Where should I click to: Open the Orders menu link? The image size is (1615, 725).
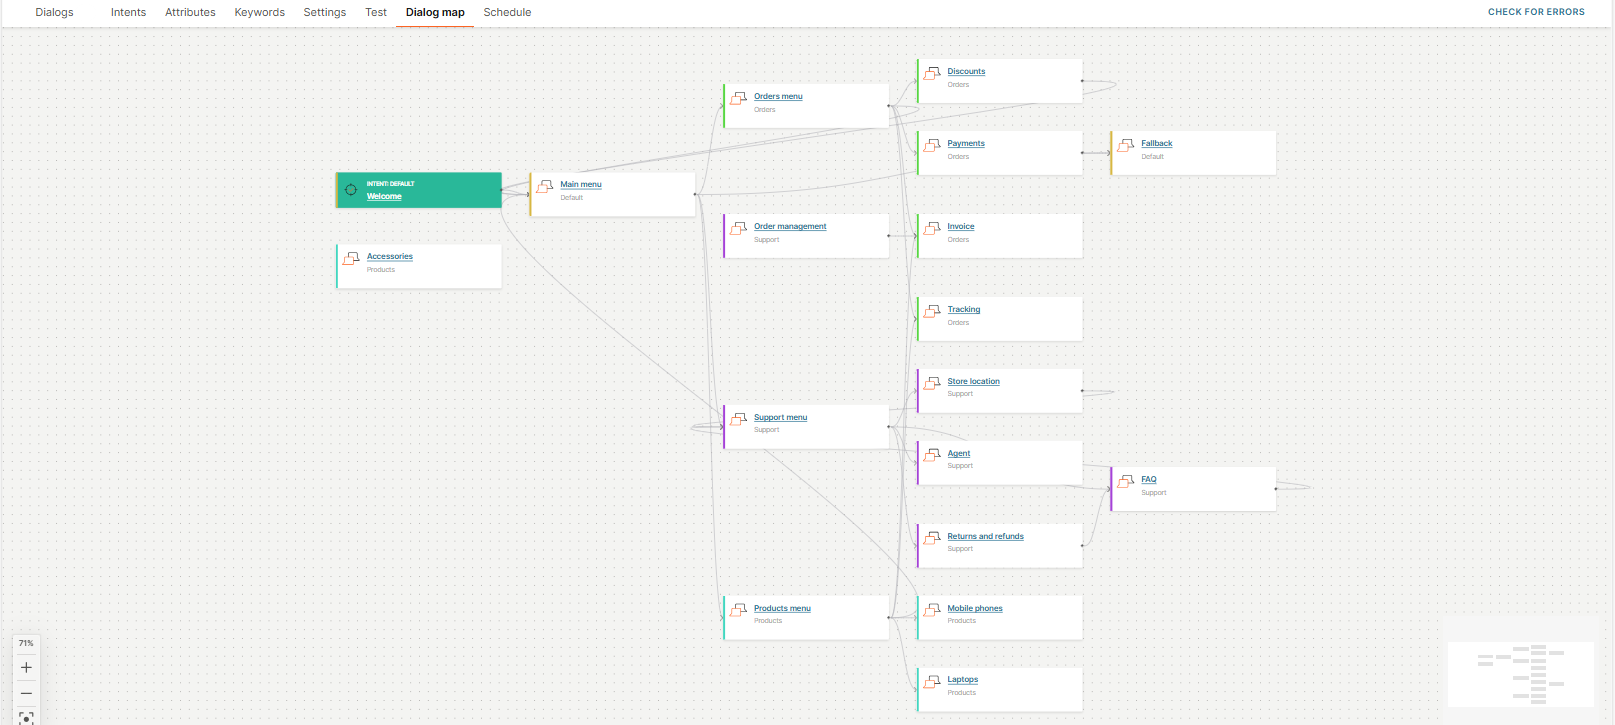pyautogui.click(x=778, y=96)
